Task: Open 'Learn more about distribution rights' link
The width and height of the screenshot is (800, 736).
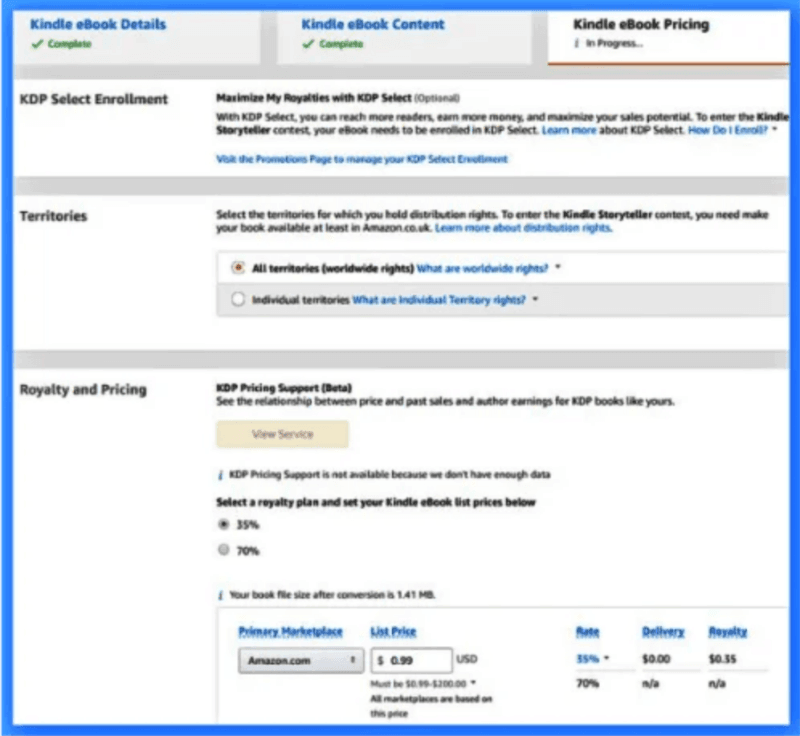Action: (523, 229)
